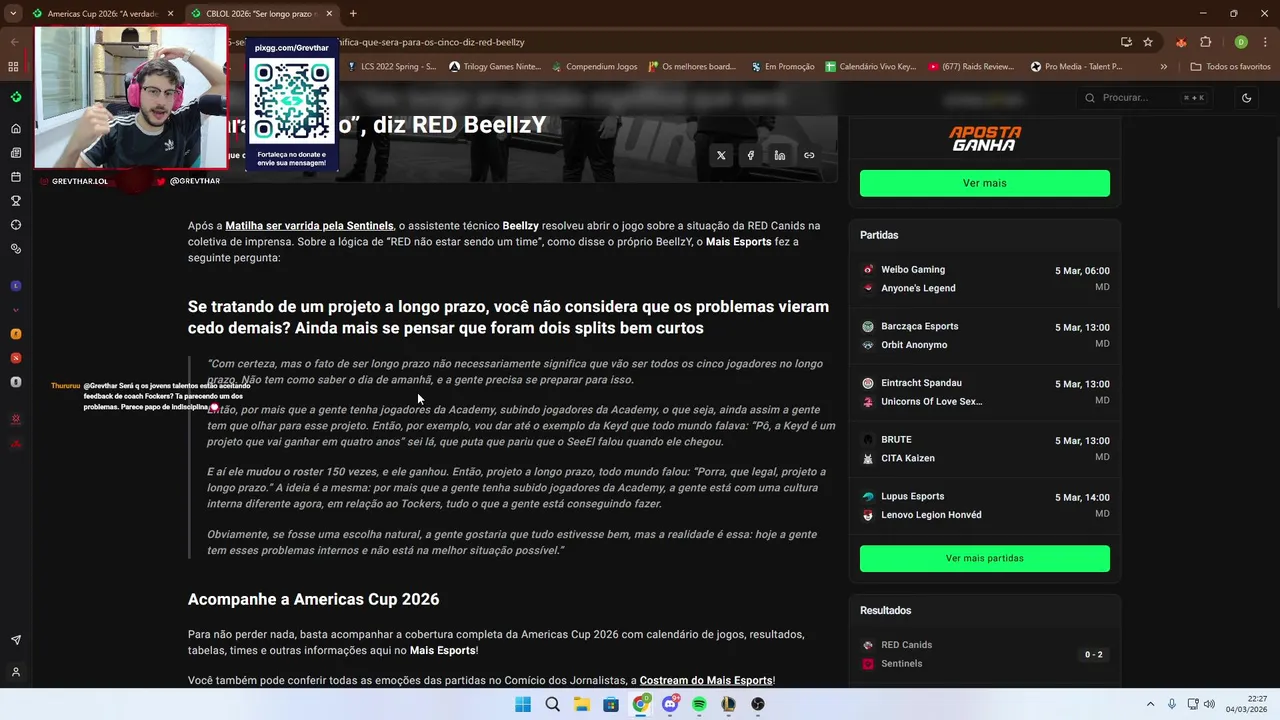This screenshot has height=720, width=1280.
Task: Open Lupus Esports vs Lenovo Legion match
Action: tap(985, 505)
